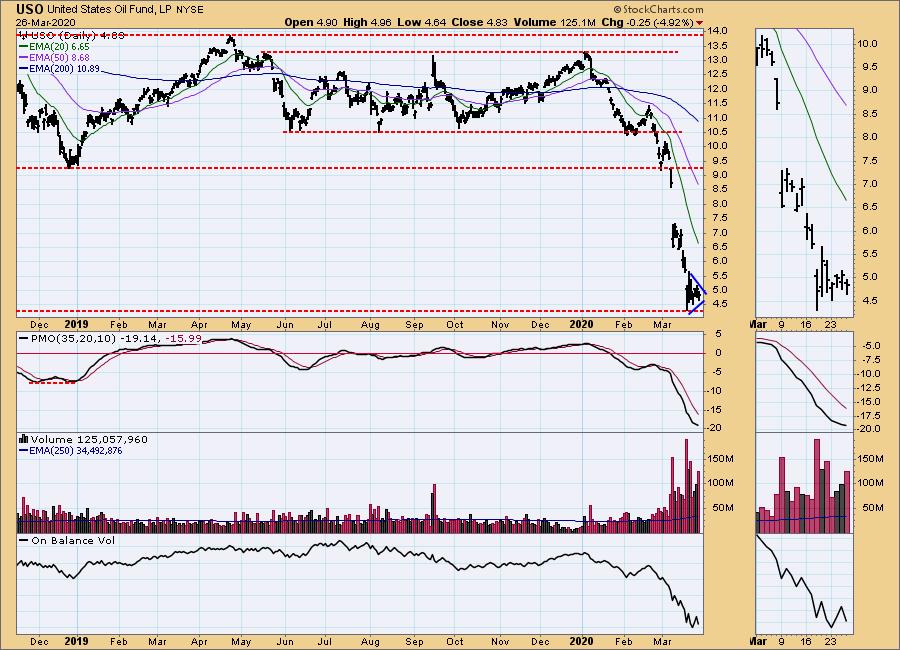Click the 4.5 main price axis label

tap(720, 304)
